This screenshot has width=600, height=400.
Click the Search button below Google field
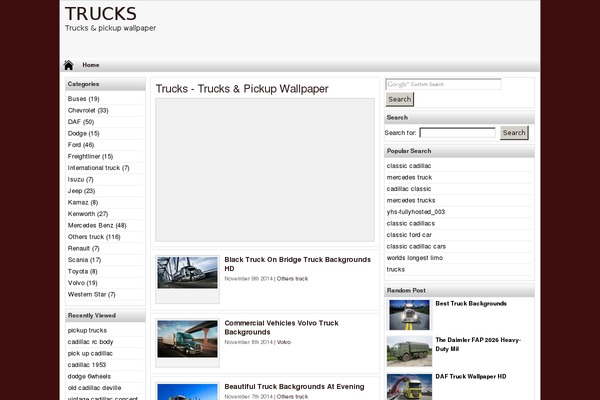coord(399,100)
